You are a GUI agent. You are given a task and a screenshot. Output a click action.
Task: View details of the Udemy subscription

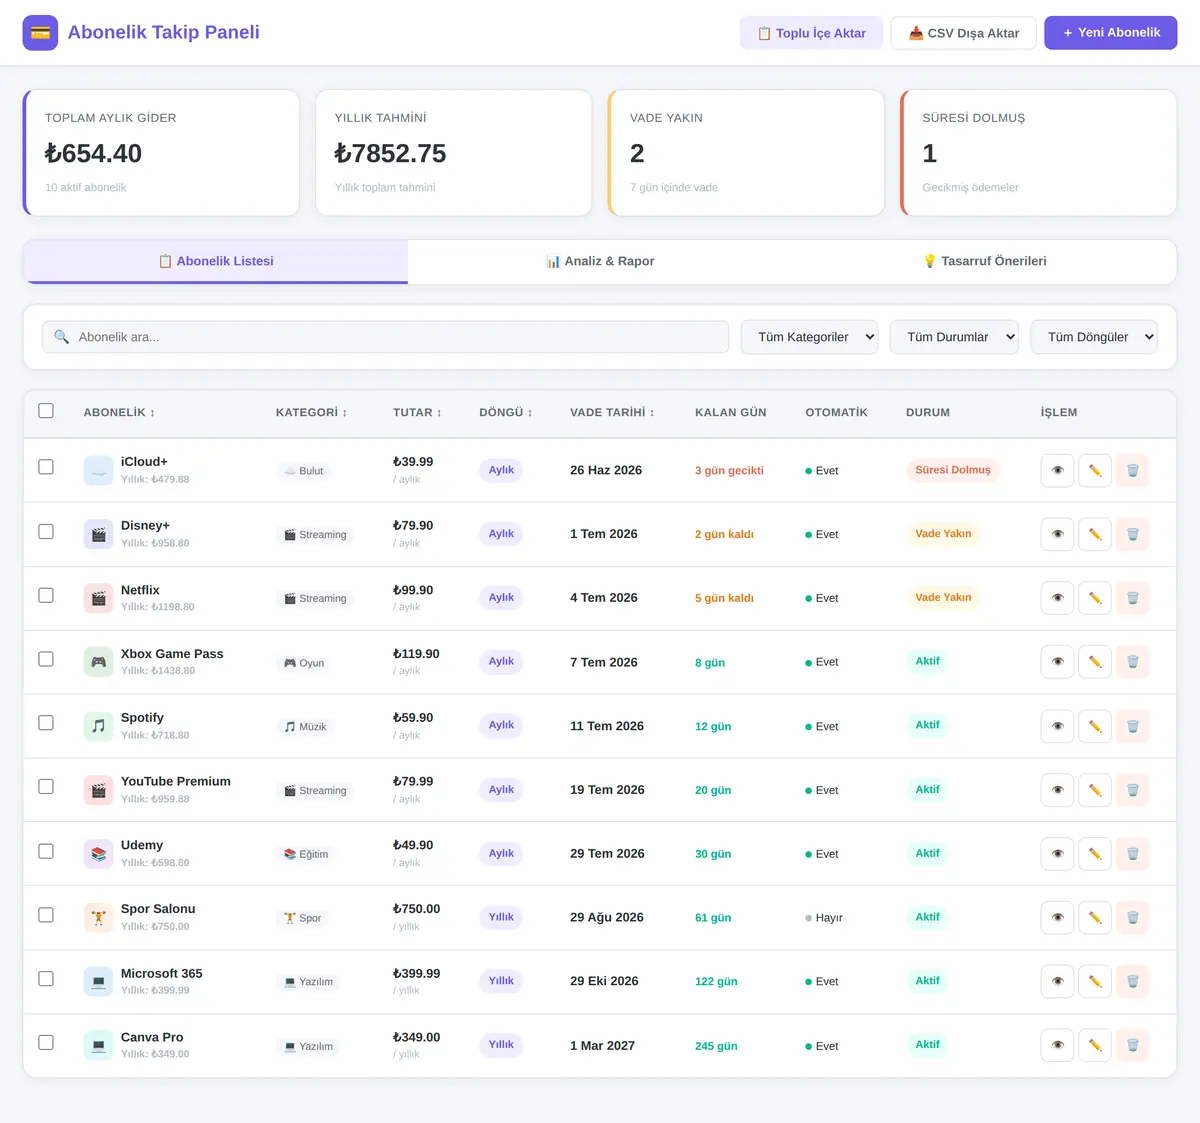(1057, 854)
